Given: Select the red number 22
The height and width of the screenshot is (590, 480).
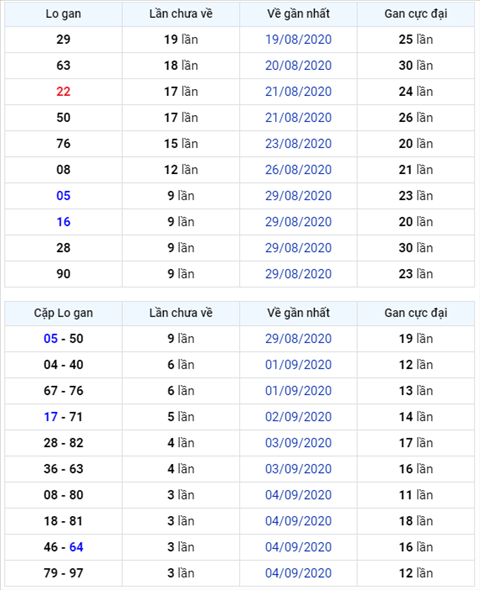Looking at the screenshot, I should coord(63,91).
